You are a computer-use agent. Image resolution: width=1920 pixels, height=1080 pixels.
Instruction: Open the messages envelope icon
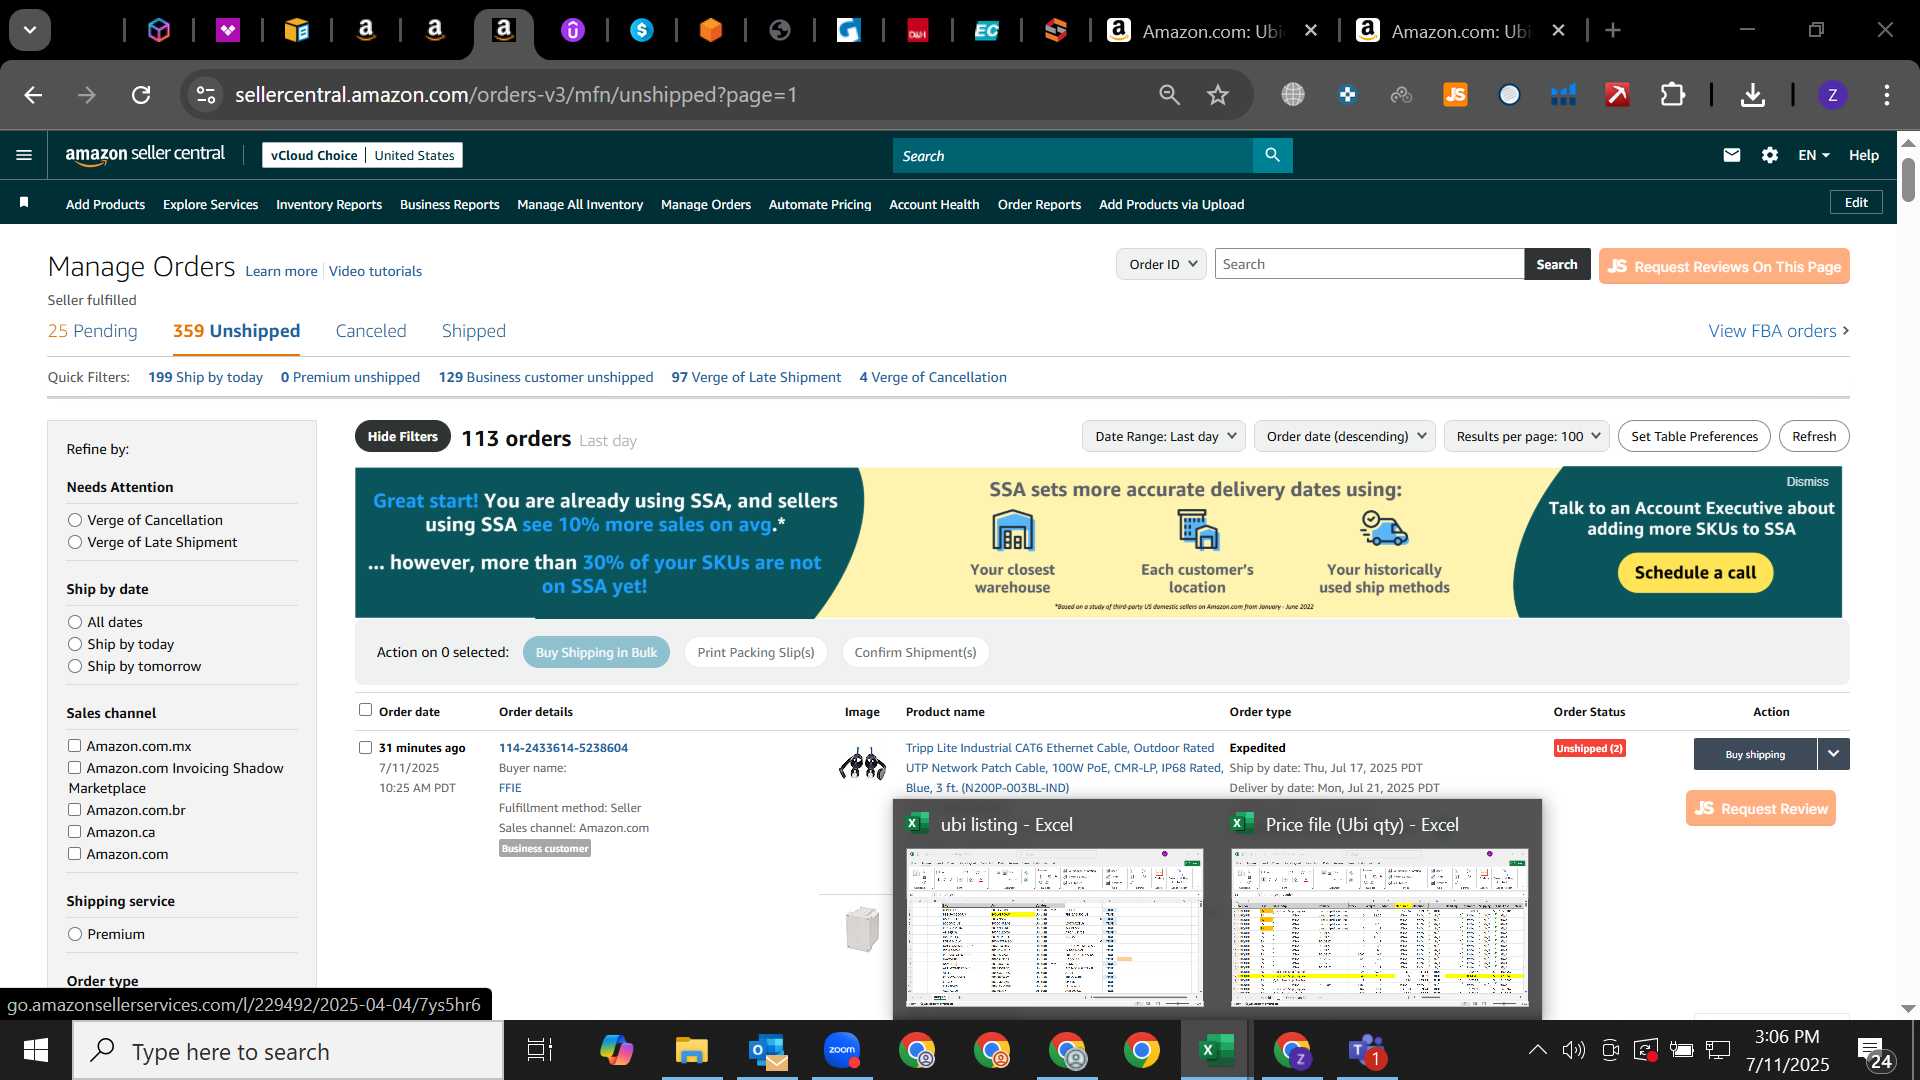[1731, 155]
